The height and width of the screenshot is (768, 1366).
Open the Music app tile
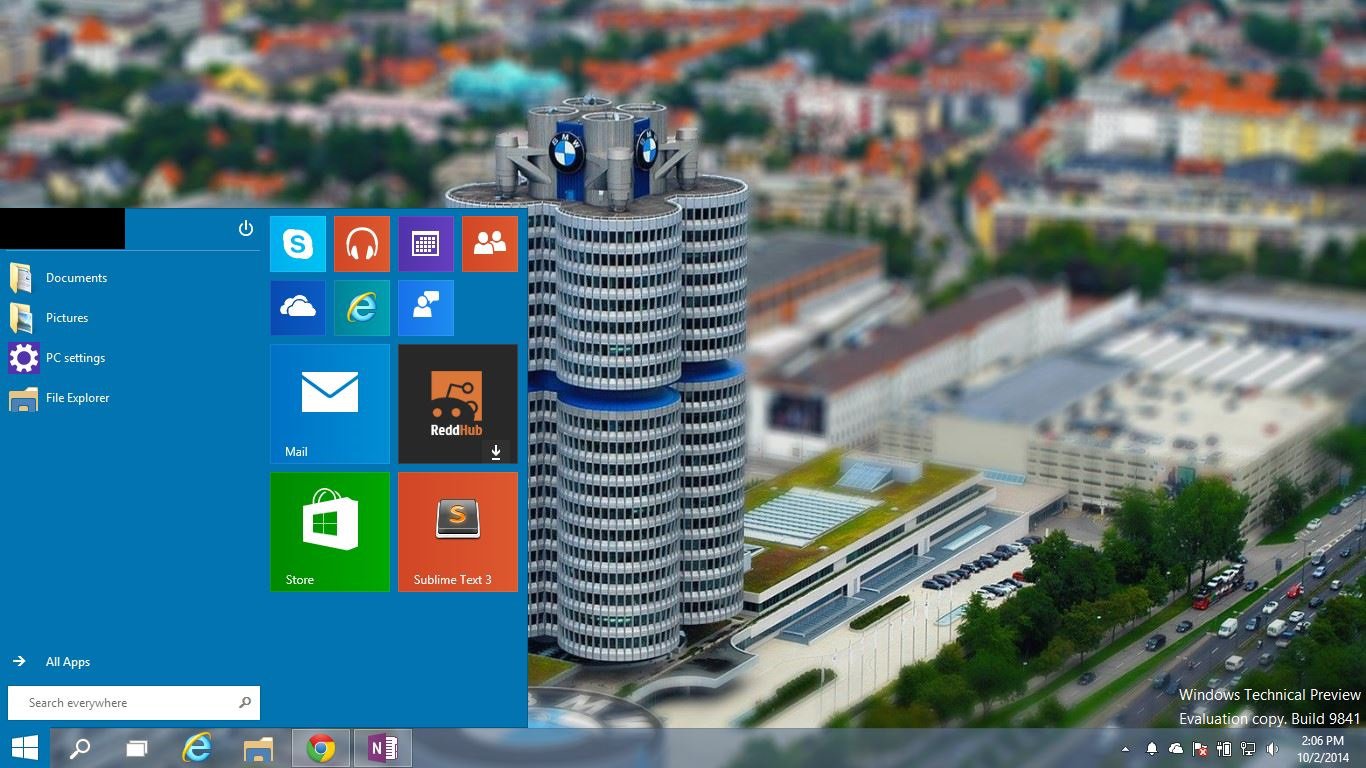361,243
